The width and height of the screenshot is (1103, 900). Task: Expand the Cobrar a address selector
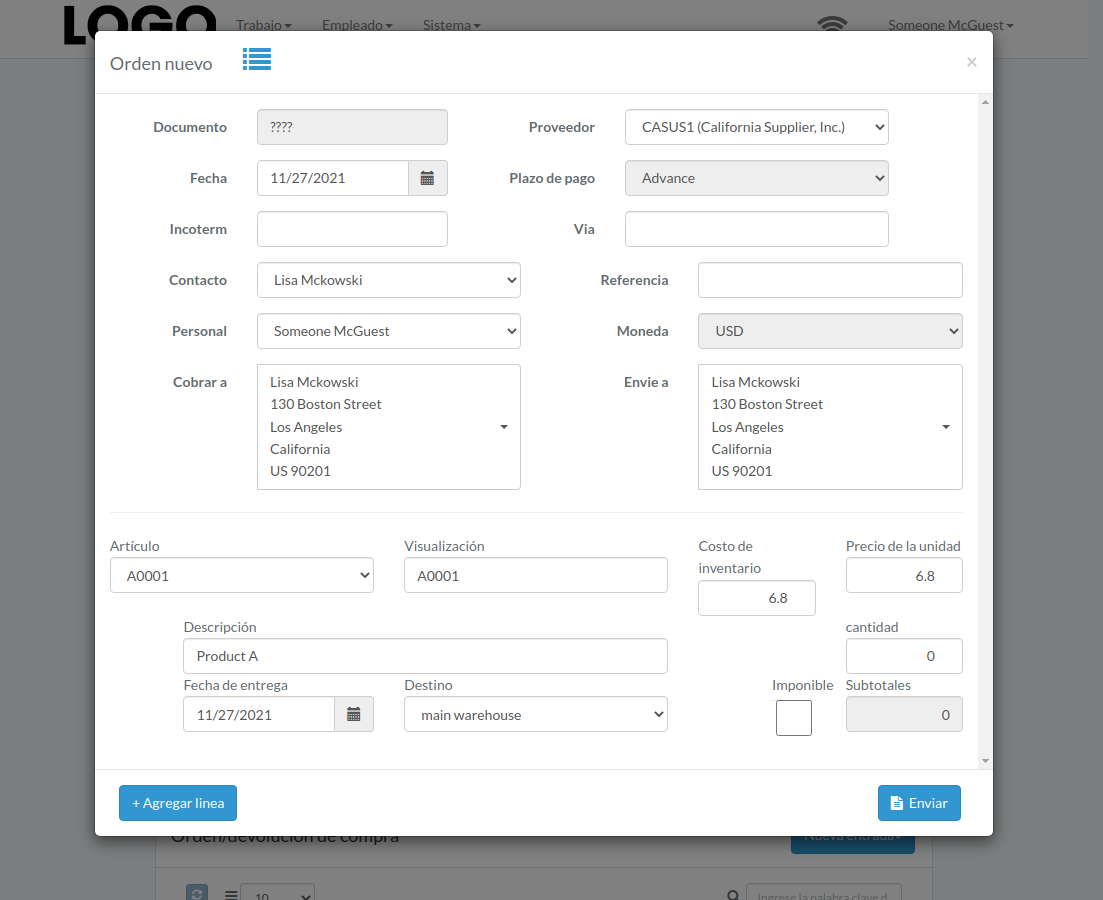pyautogui.click(x=388, y=427)
